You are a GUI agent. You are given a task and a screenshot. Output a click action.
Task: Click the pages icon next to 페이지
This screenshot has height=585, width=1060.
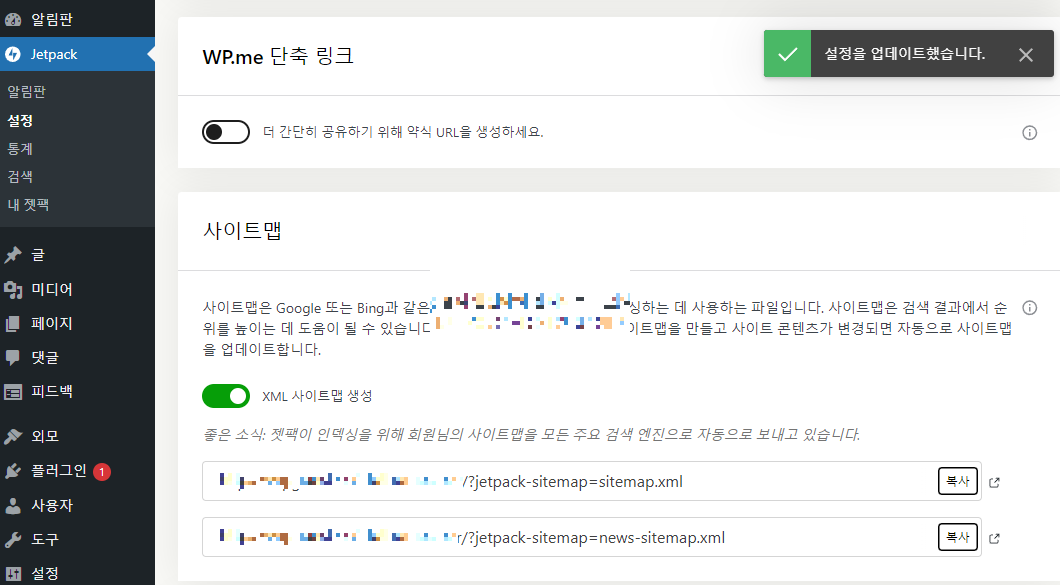(13, 324)
